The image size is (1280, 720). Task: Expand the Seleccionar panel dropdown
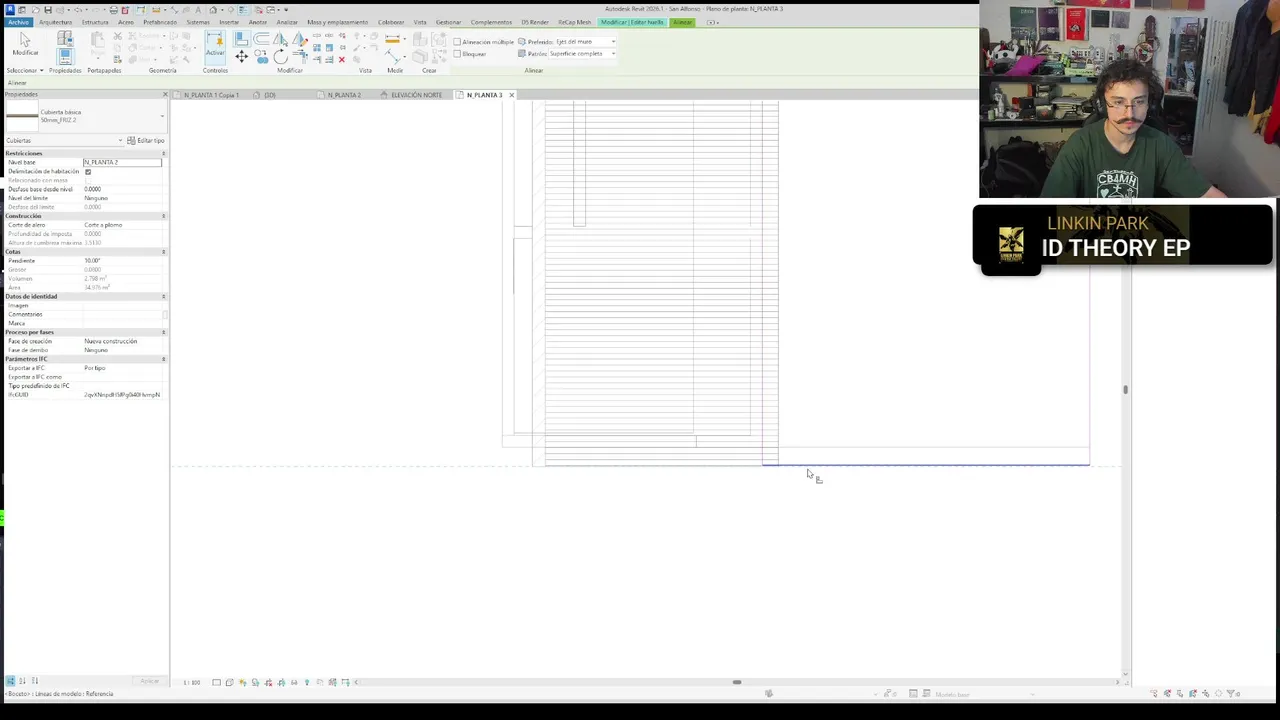[25, 70]
